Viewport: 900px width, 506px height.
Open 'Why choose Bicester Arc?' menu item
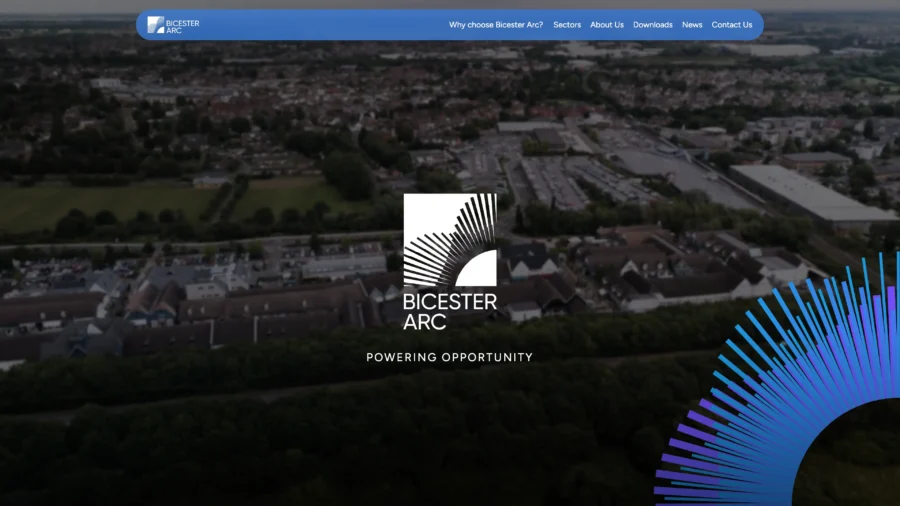pos(496,25)
